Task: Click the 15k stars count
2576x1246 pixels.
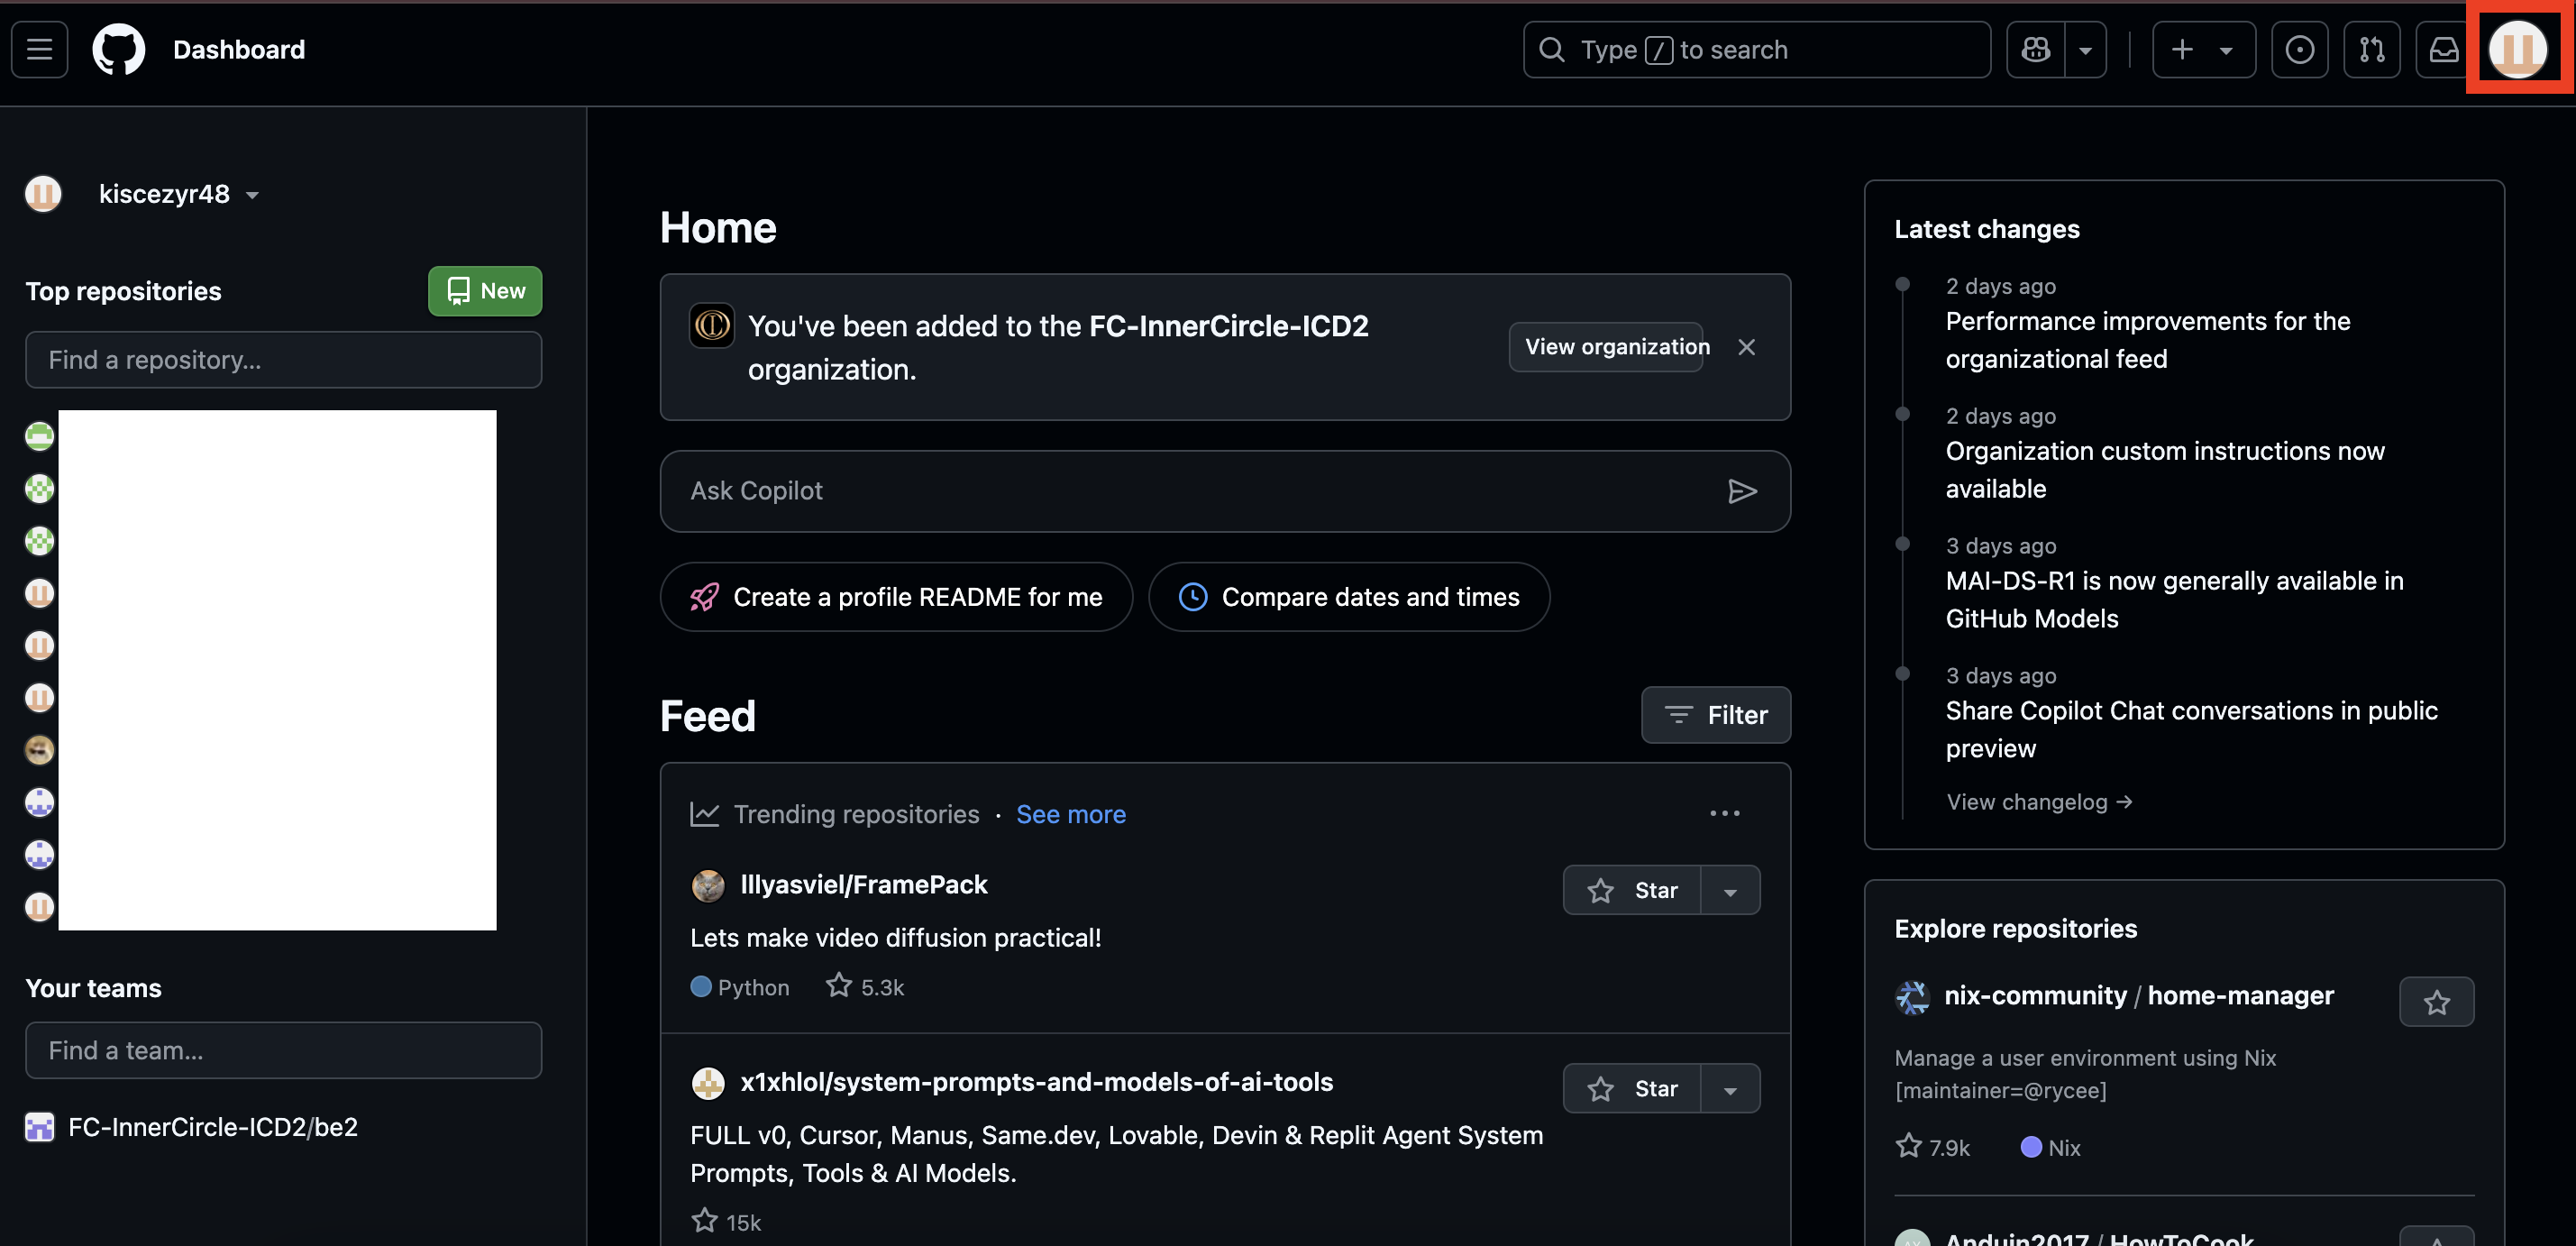Action: 726,1222
